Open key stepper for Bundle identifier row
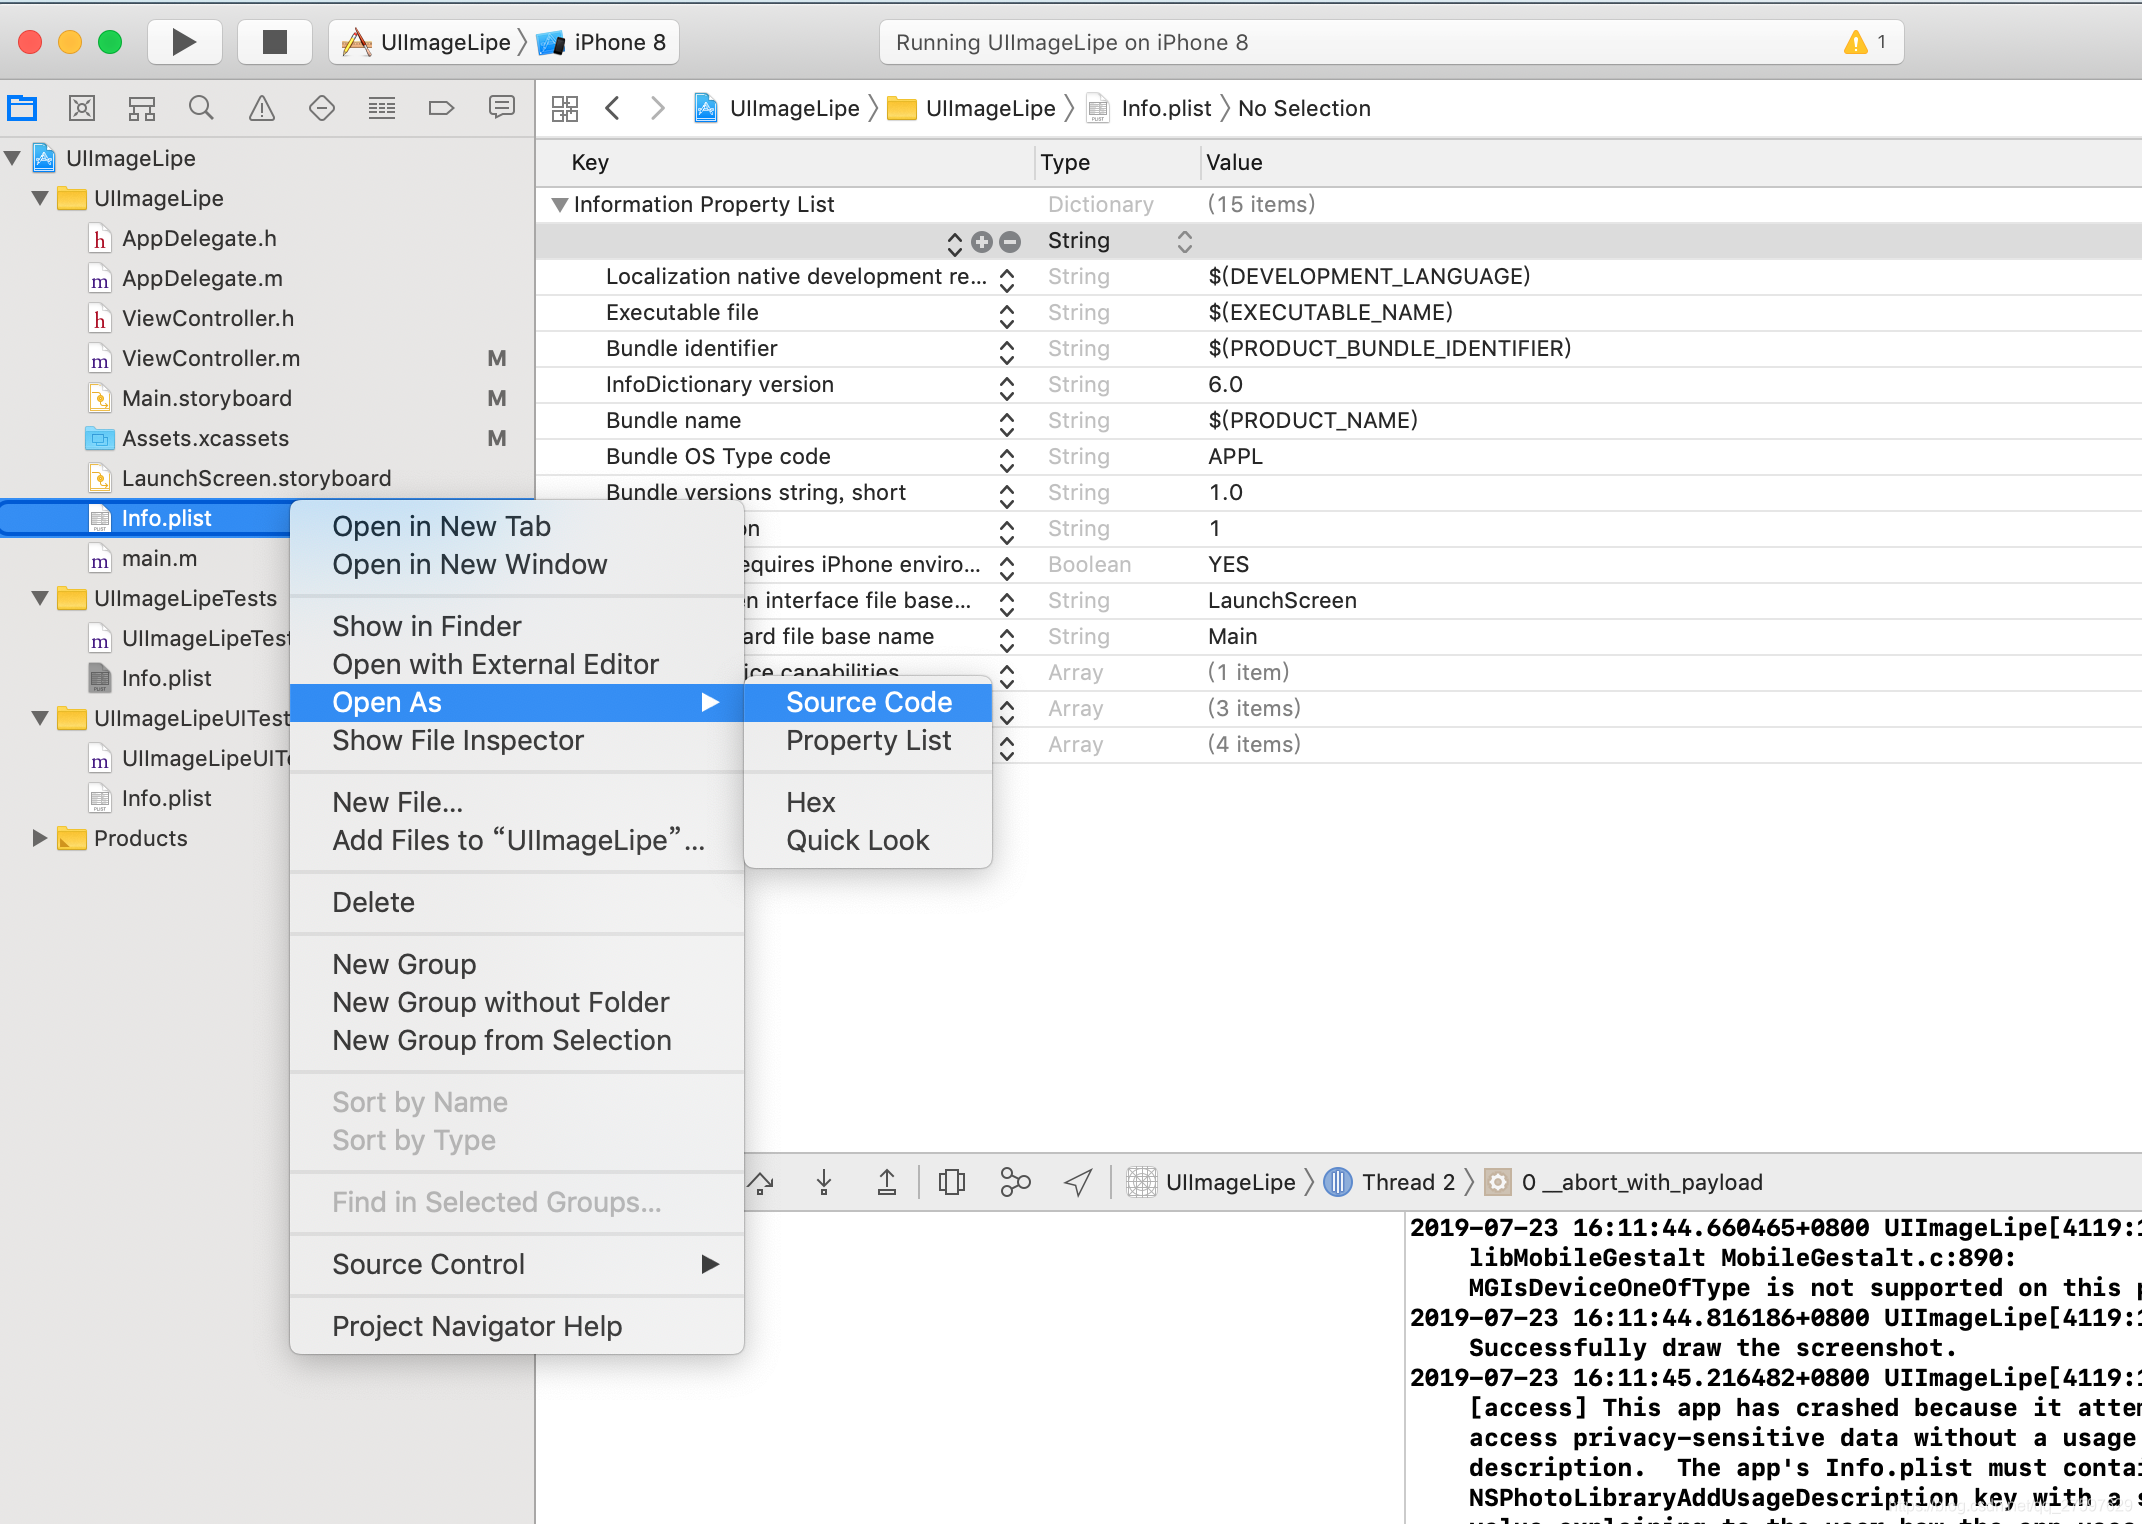This screenshot has width=2142, height=1524. coord(1007,350)
